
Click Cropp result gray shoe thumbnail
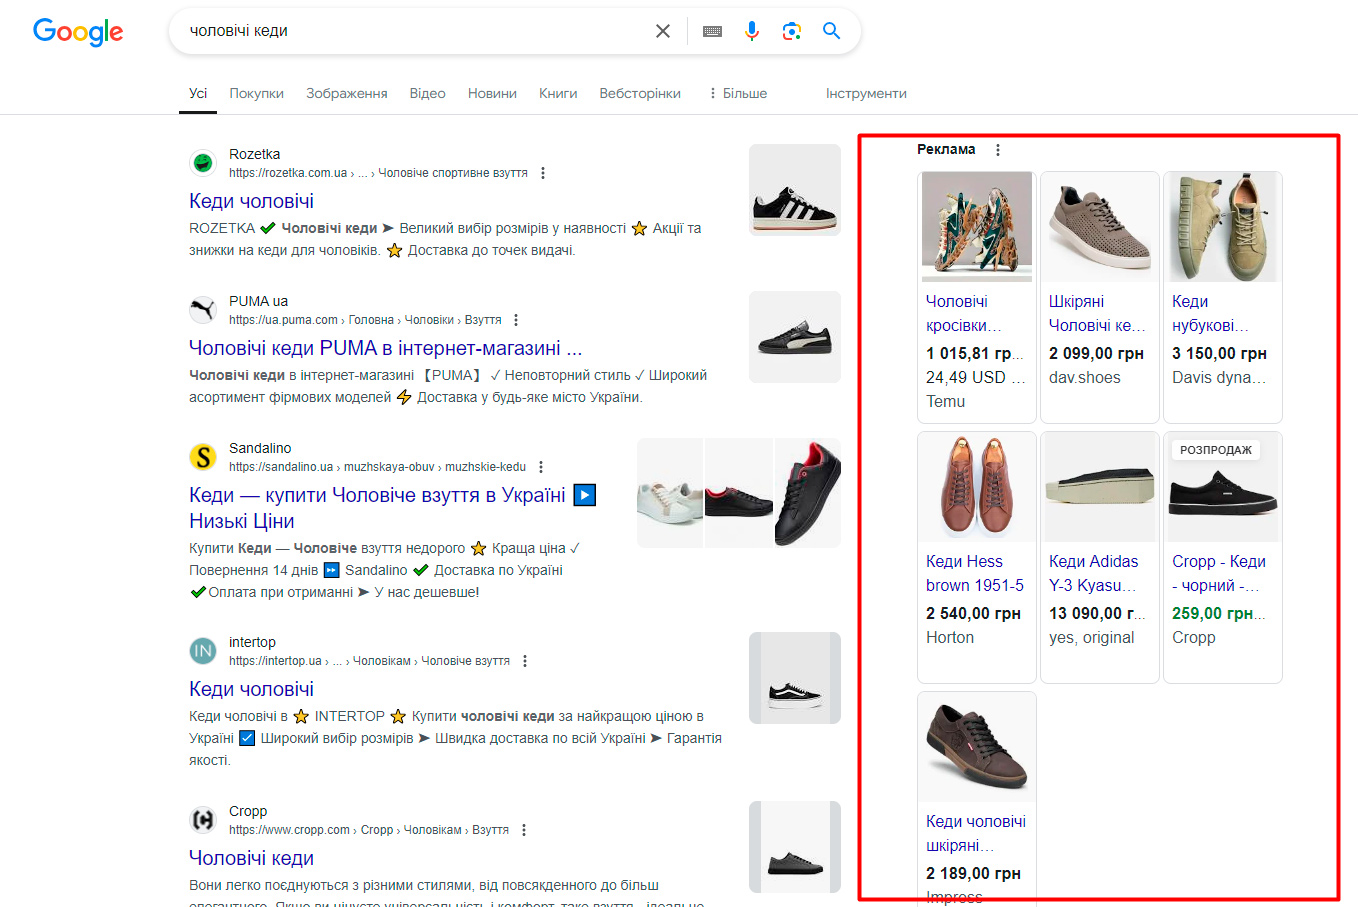pos(795,847)
